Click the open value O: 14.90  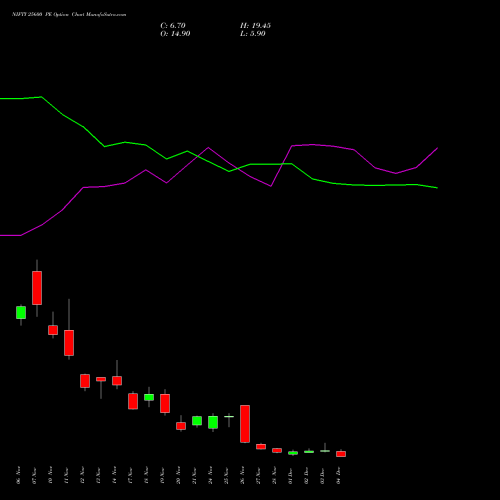pyautogui.click(x=175, y=34)
